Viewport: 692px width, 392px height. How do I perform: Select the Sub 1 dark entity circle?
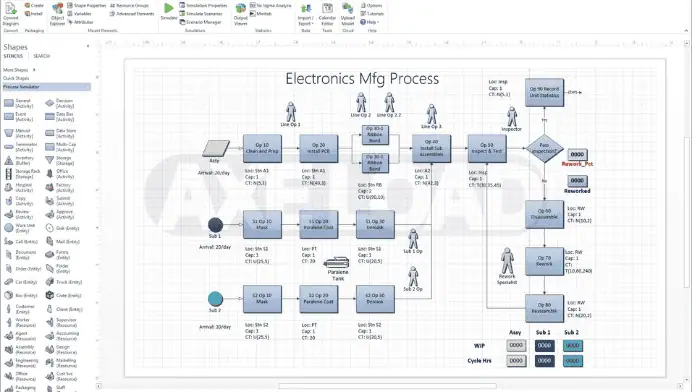[215, 225]
